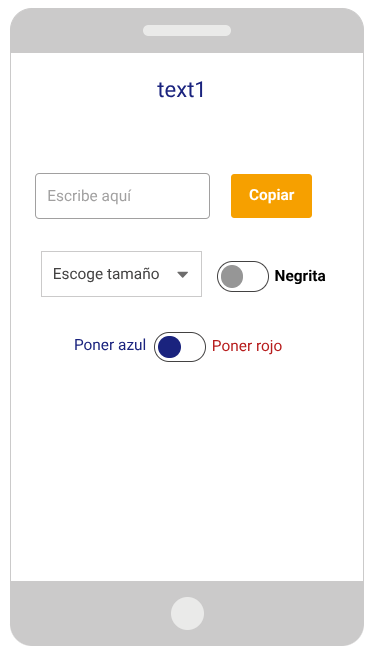Click the Escribe aquí placeholder text
The height and width of the screenshot is (658, 376).
[89, 196]
